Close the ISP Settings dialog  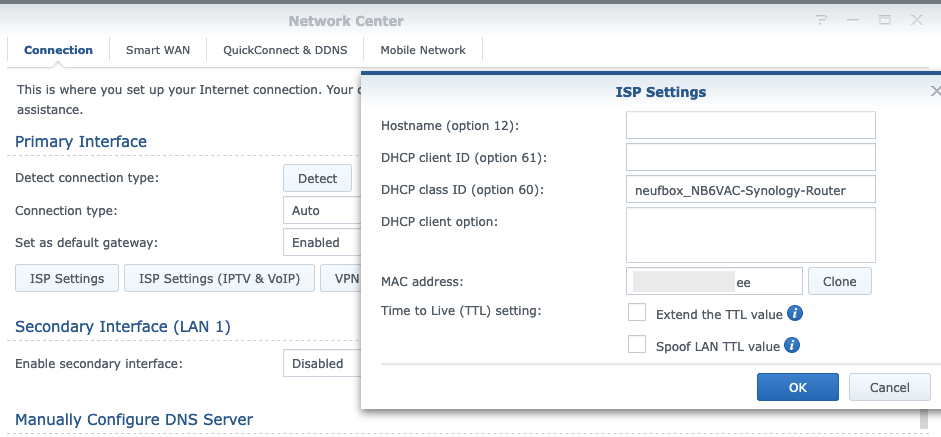pos(935,91)
